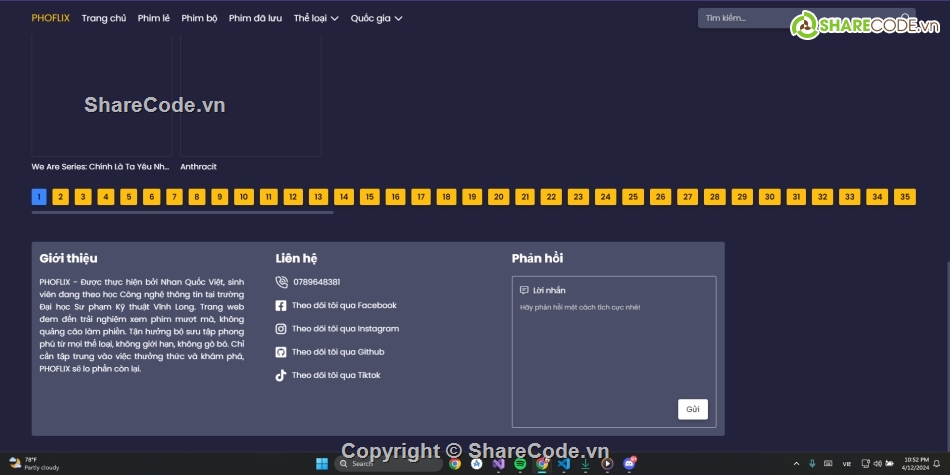Go to page 28

point(715,197)
